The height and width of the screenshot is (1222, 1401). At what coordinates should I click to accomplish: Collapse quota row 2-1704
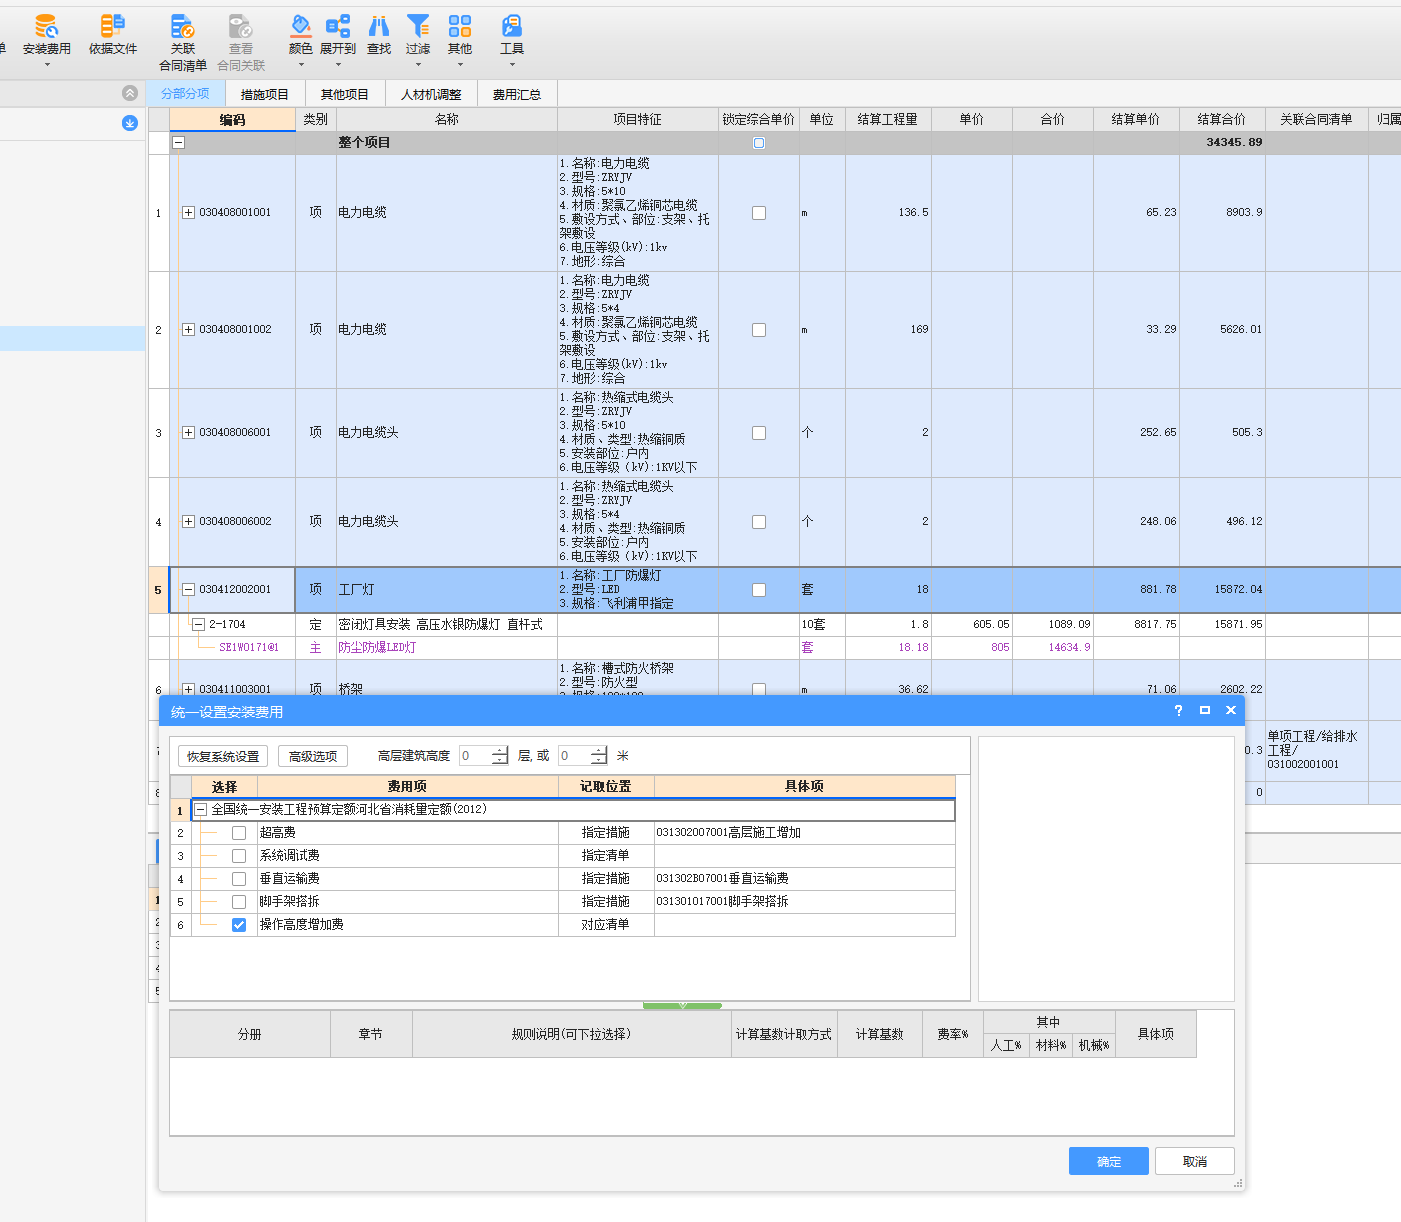[198, 624]
